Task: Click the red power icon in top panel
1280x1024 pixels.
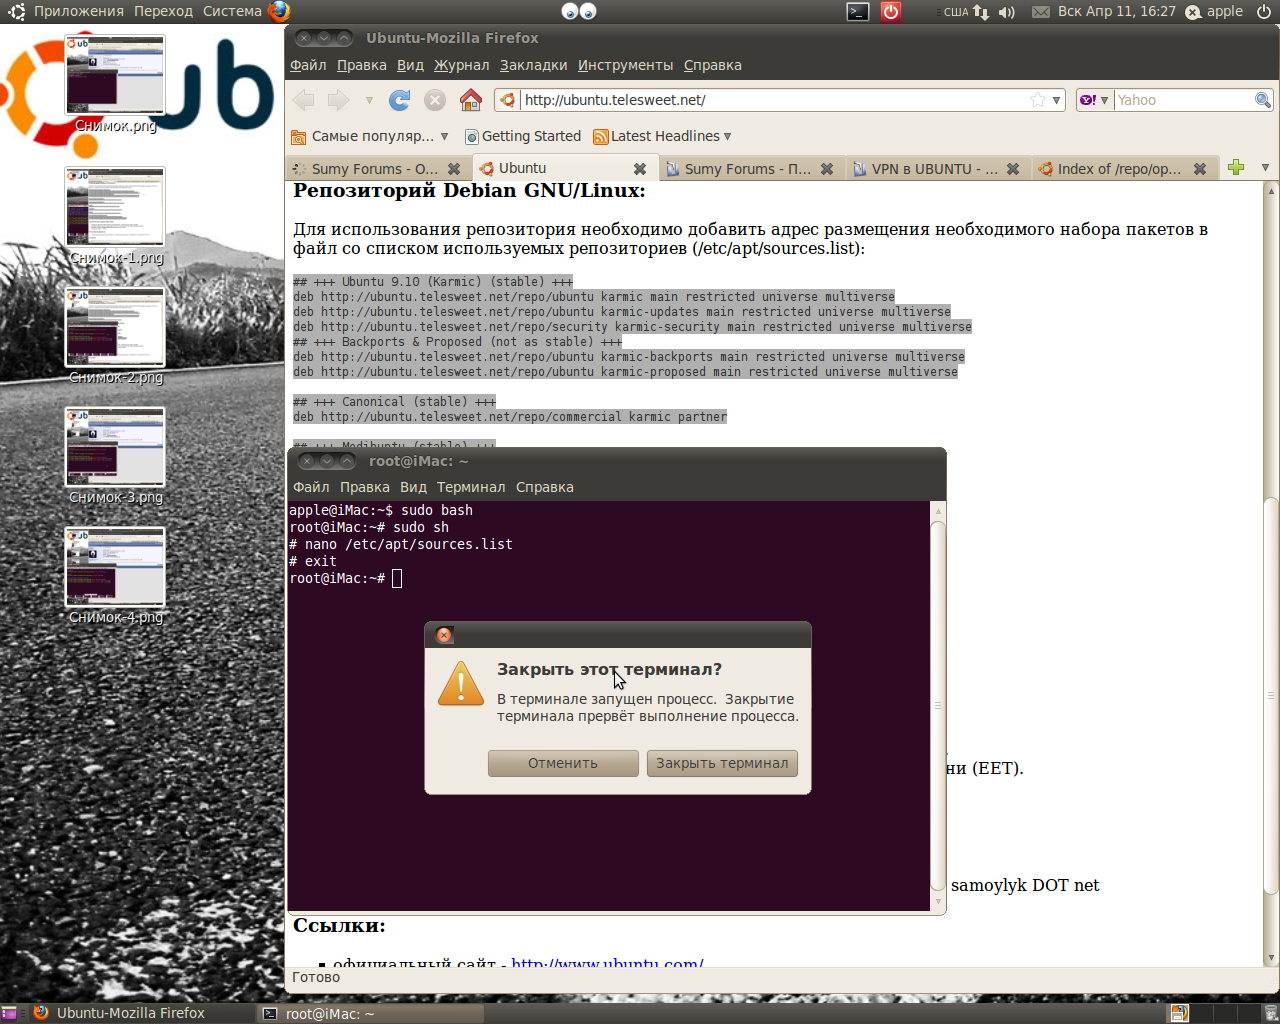Action: tap(890, 12)
